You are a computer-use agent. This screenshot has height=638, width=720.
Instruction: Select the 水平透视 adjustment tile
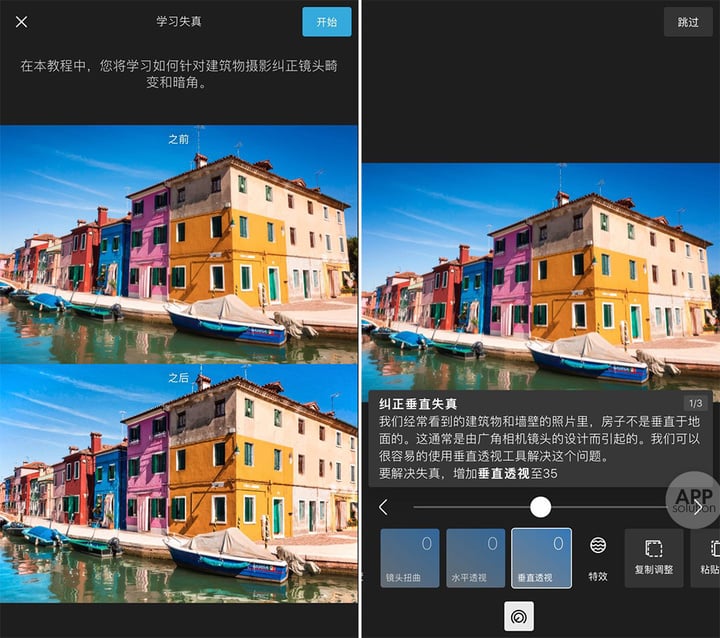click(475, 558)
